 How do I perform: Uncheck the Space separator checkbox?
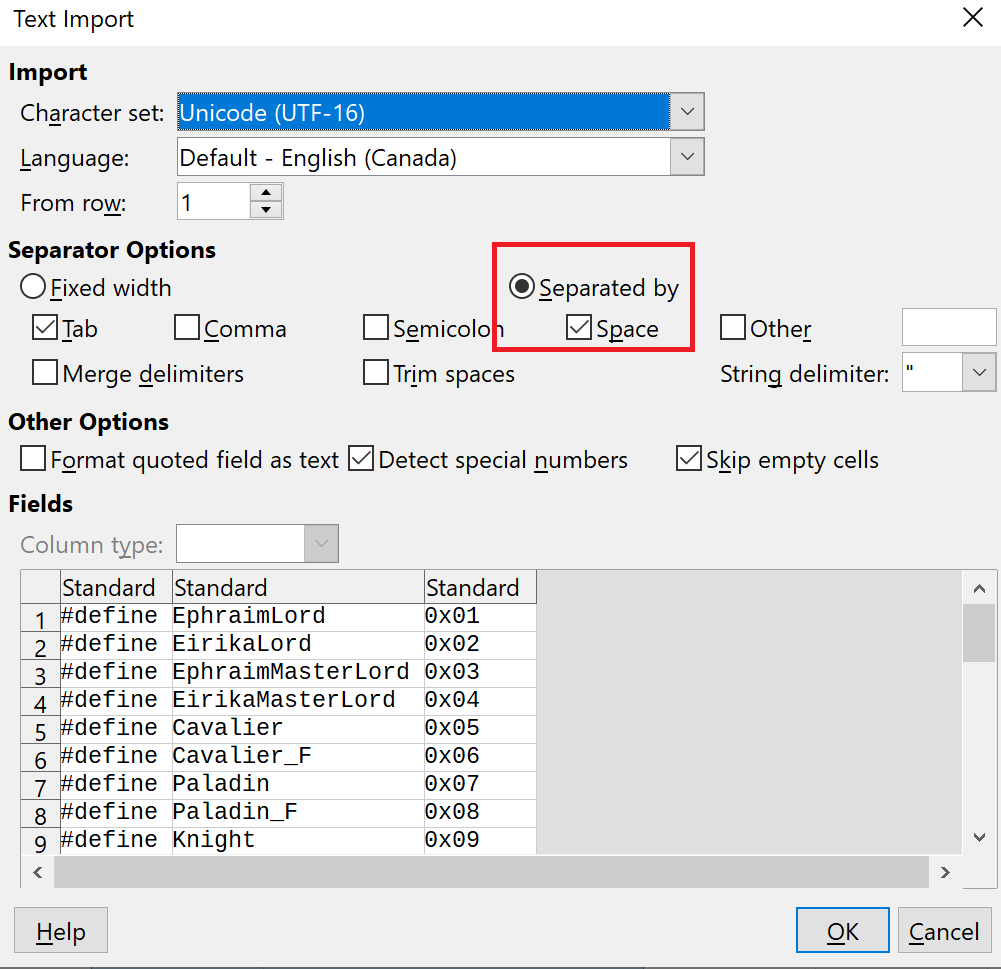(579, 327)
